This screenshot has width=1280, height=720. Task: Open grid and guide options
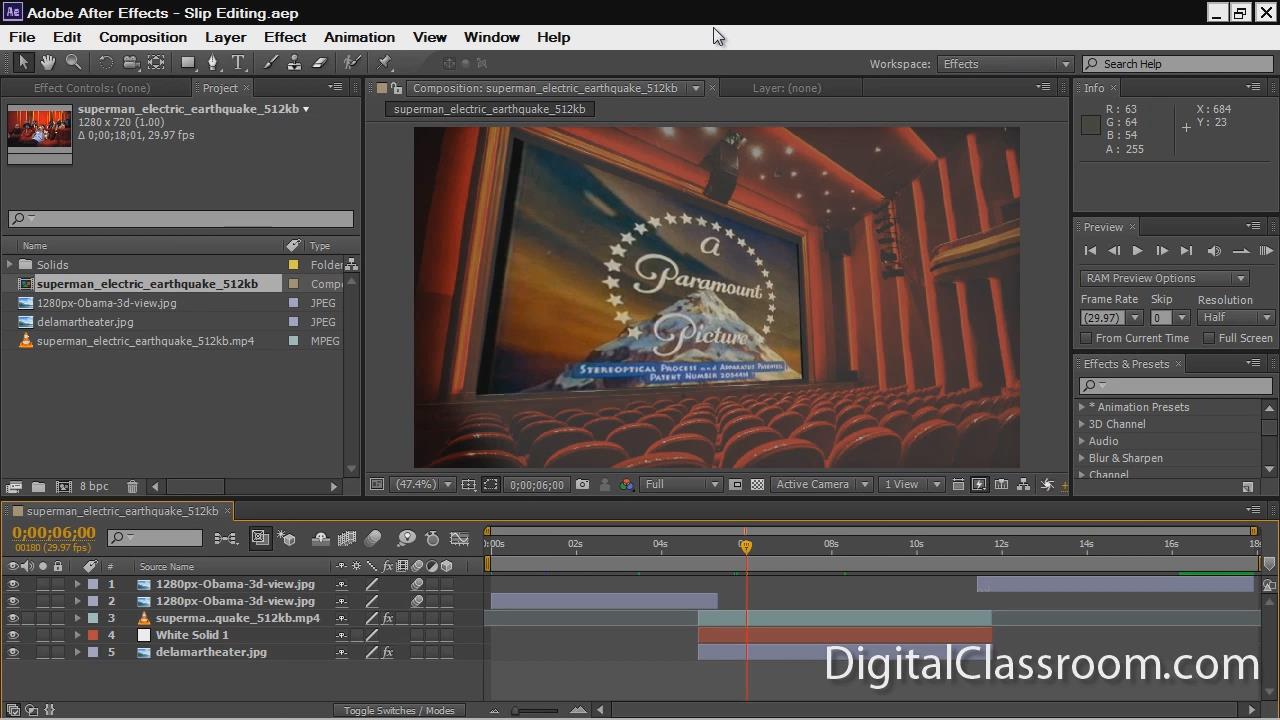pos(468,485)
